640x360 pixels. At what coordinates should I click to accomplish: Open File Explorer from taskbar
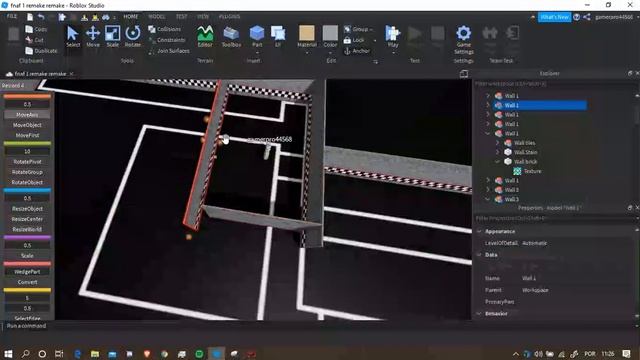(x=95, y=353)
